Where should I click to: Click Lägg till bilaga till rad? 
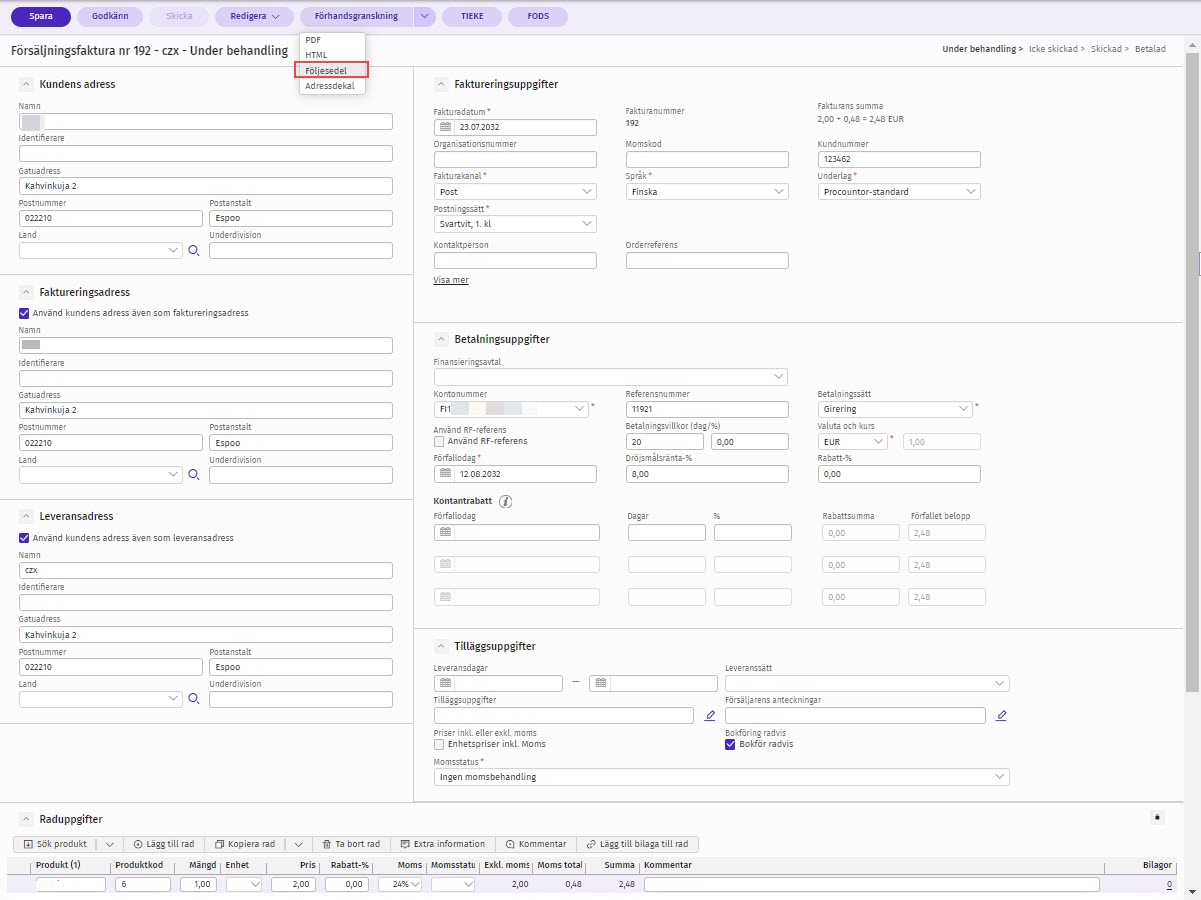[638, 844]
